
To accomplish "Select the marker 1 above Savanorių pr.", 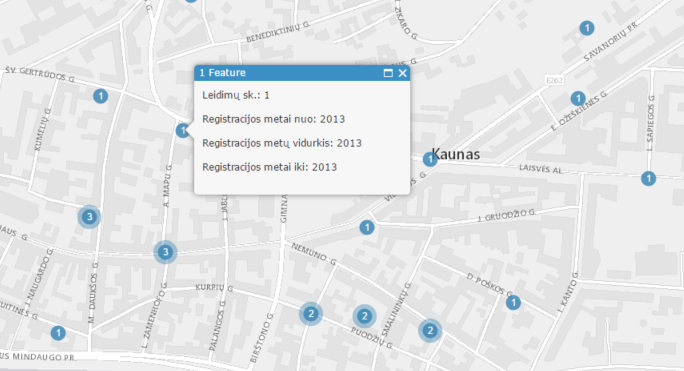I will 587,28.
